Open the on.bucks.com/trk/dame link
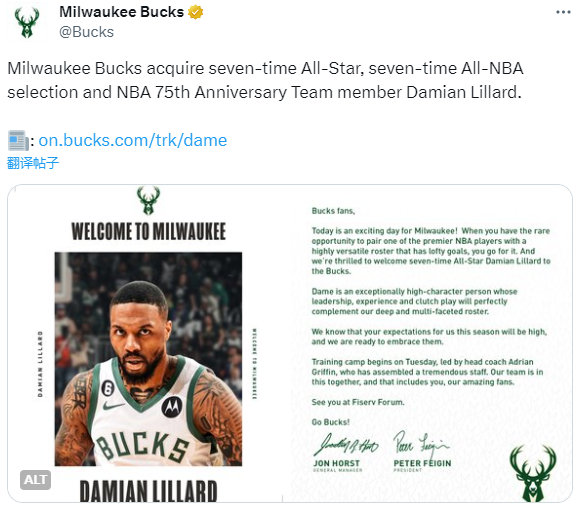This screenshot has width=578, height=506. click(133, 140)
